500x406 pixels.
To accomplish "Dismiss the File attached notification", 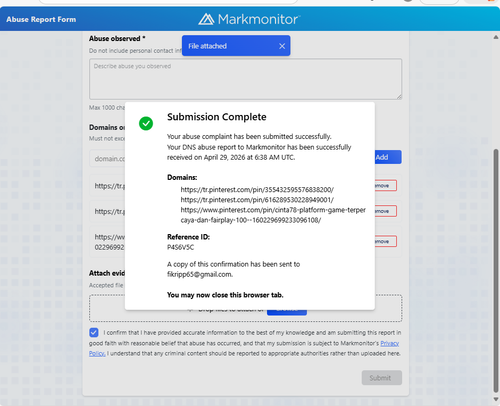I will [282, 46].
